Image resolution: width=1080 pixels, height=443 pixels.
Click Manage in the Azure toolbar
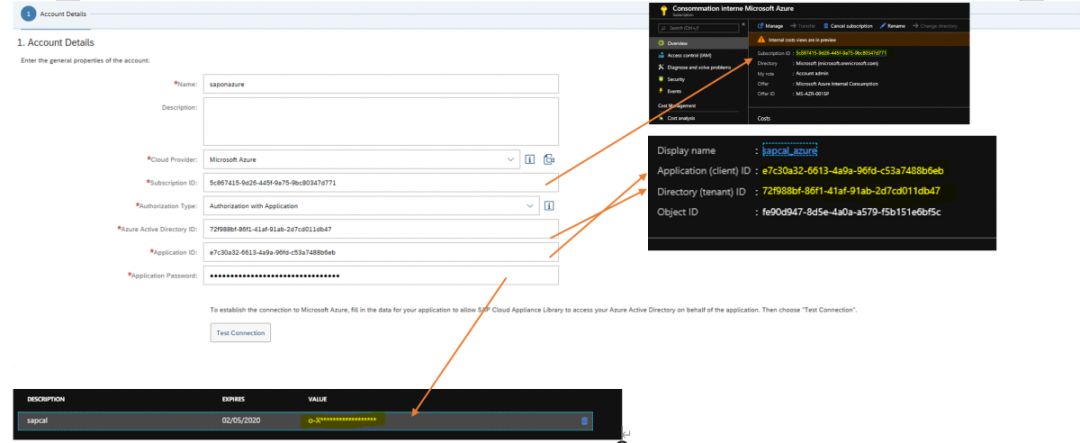769,26
